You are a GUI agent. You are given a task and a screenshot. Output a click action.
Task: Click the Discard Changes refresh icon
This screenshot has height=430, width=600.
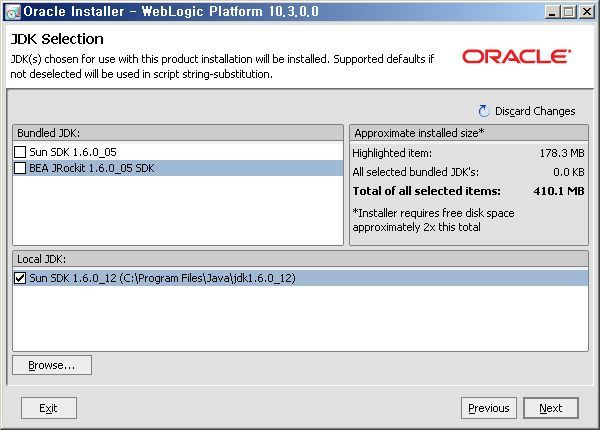click(484, 111)
